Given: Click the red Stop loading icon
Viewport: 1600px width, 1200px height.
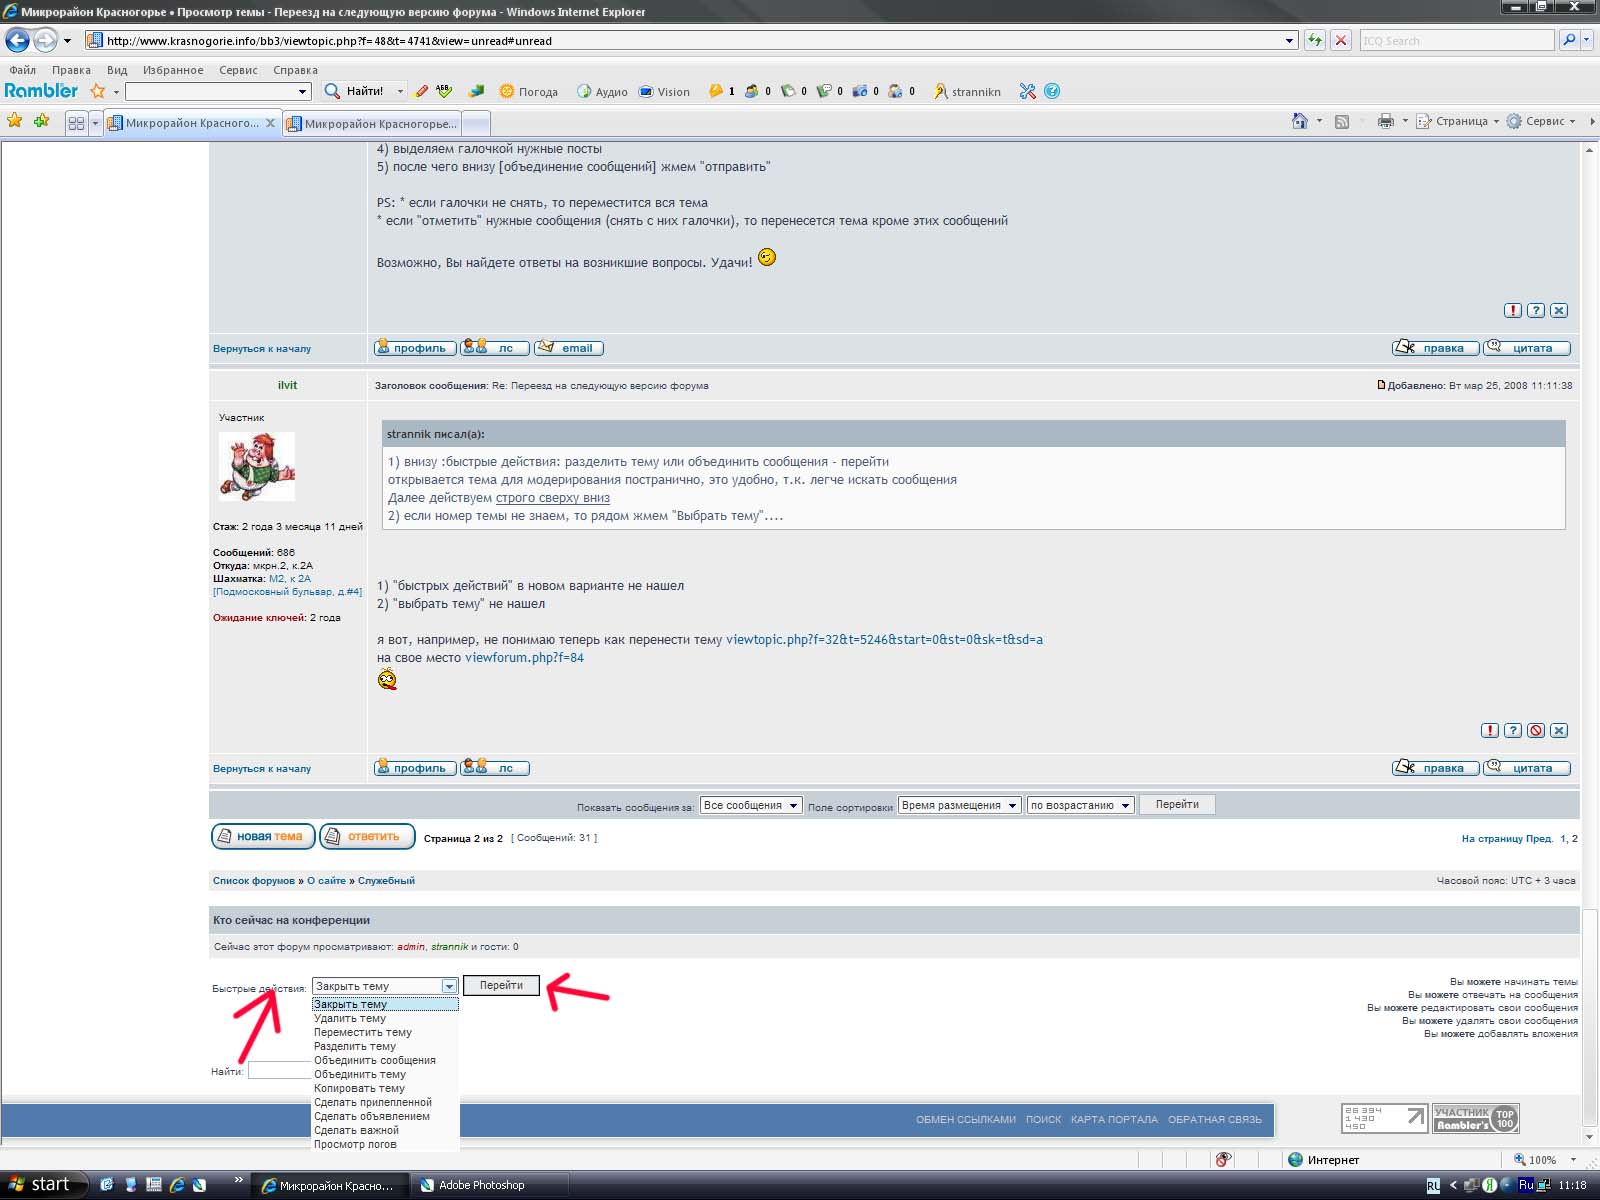Looking at the screenshot, I should (1342, 40).
